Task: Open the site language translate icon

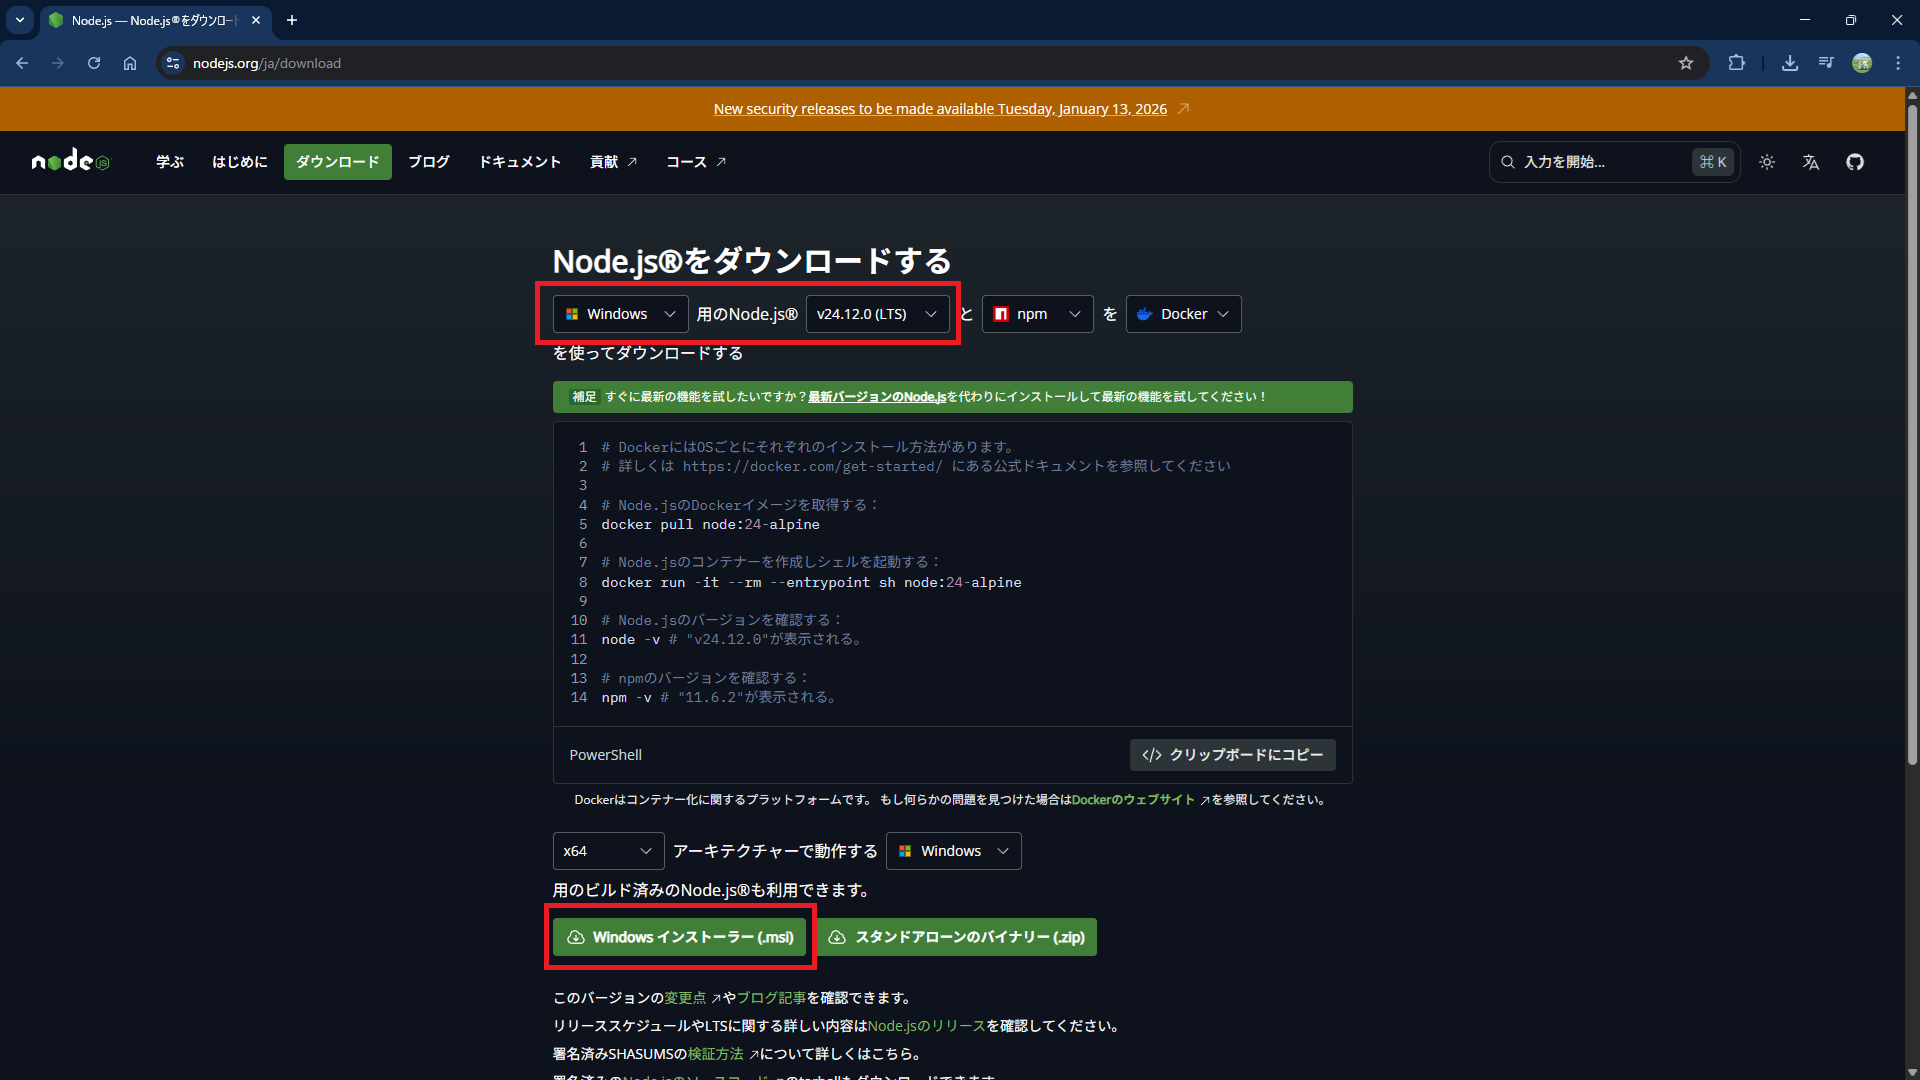Action: pyautogui.click(x=1810, y=161)
